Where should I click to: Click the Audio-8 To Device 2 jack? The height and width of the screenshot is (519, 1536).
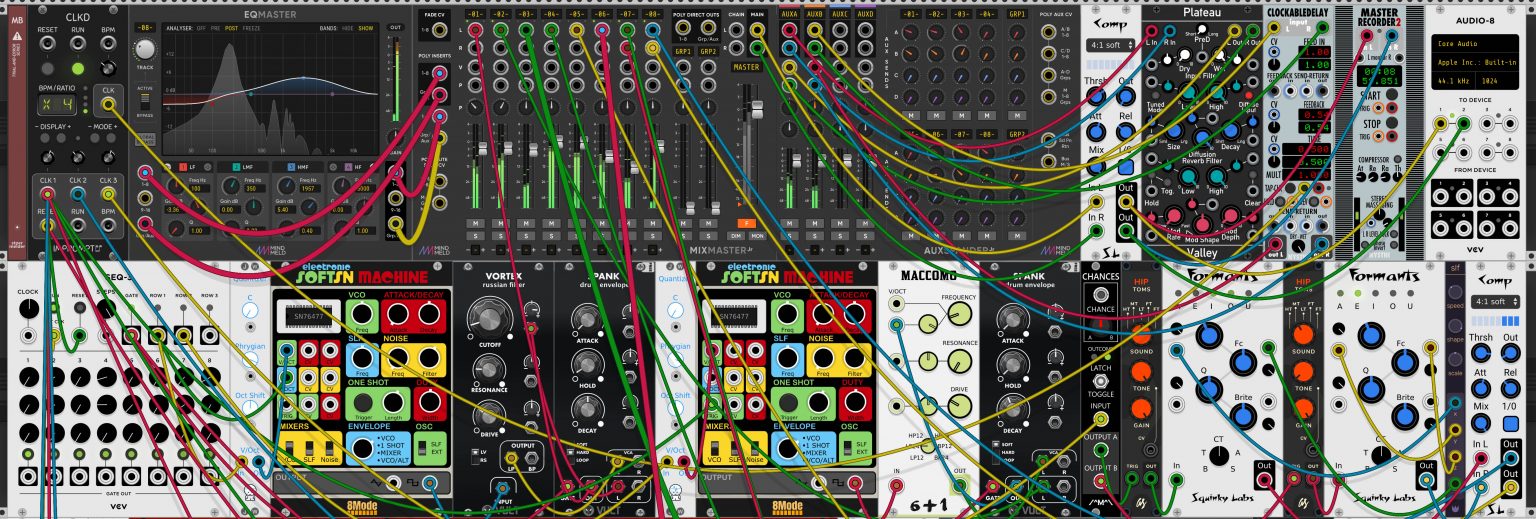click(1464, 123)
